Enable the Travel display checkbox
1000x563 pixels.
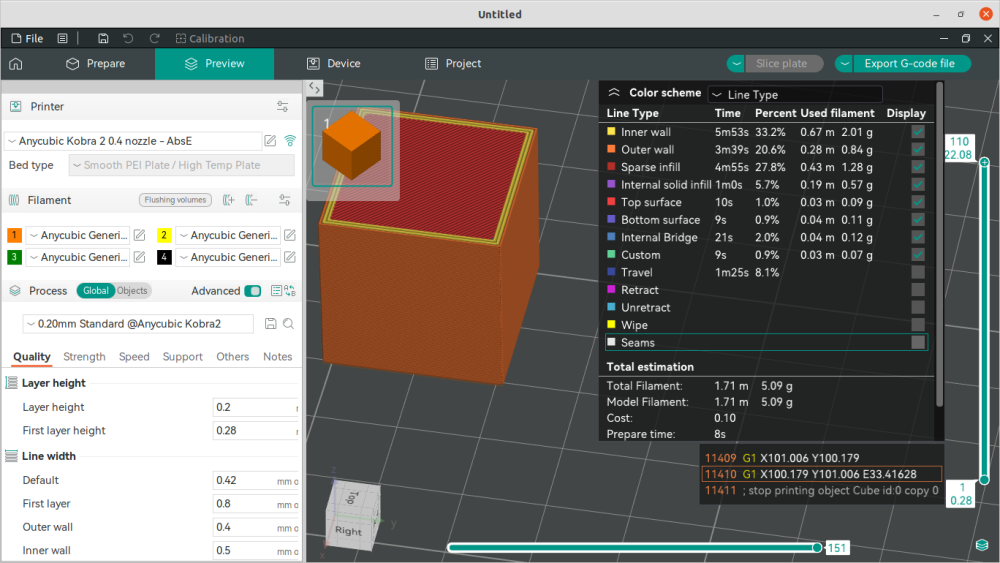(x=918, y=272)
